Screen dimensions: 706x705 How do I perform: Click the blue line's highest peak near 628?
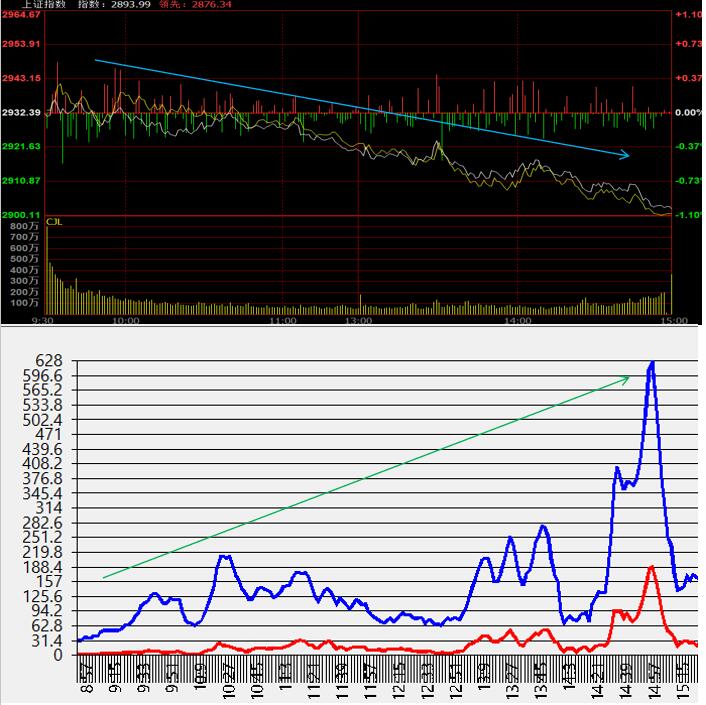[x=652, y=363]
